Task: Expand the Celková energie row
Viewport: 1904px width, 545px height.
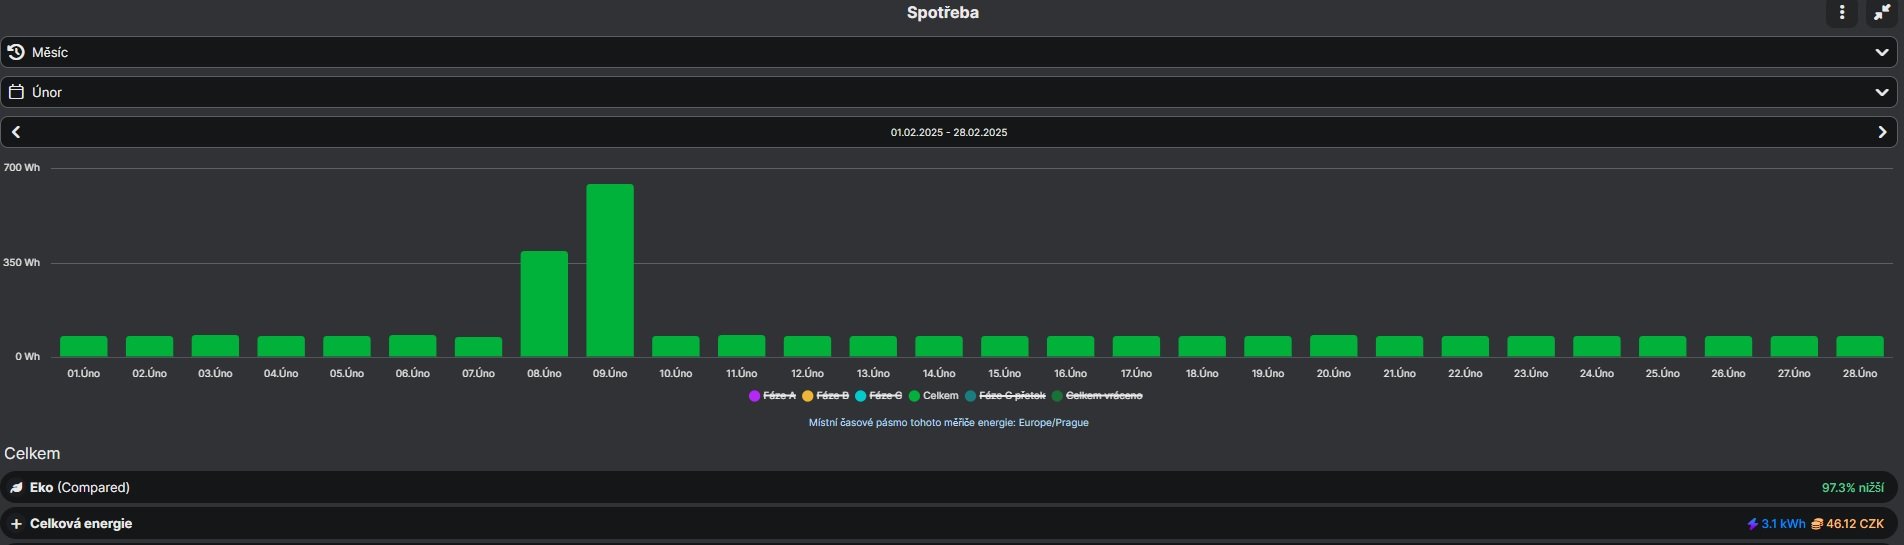Action: coord(949,524)
